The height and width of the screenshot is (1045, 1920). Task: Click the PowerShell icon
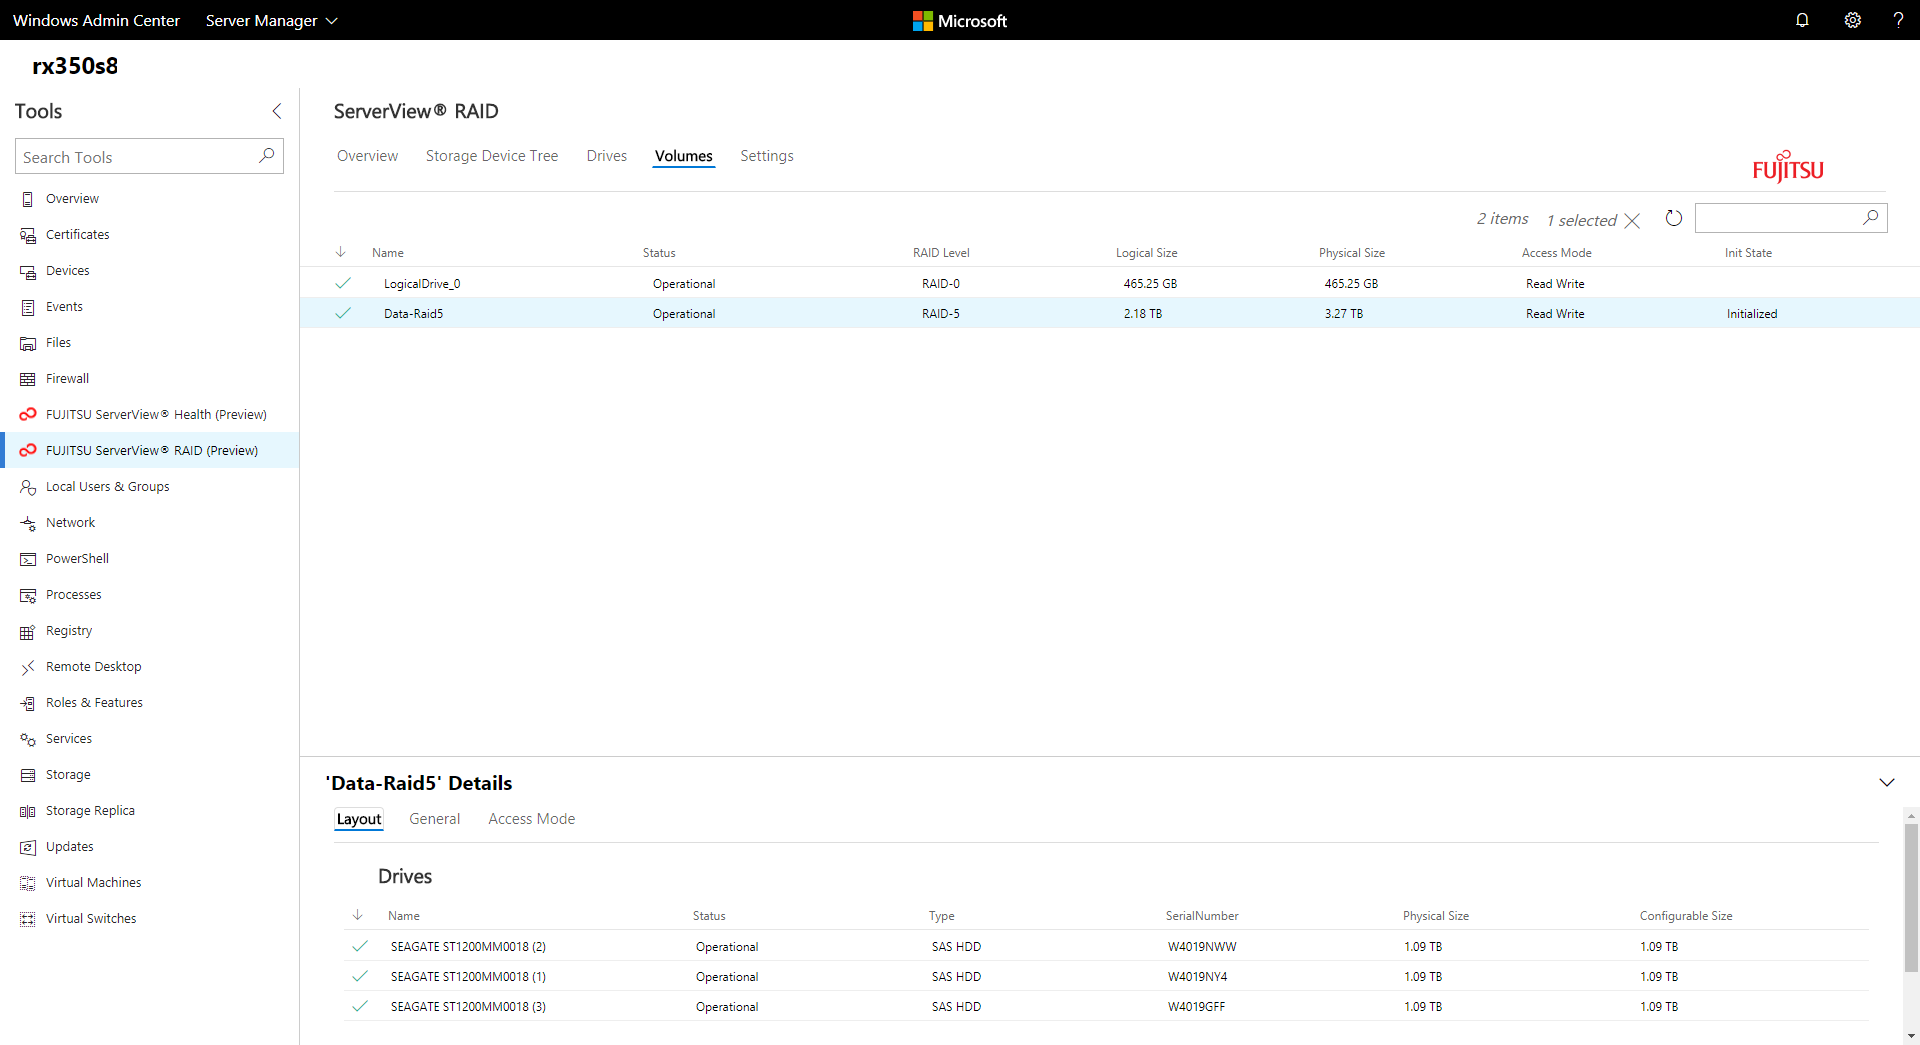(28, 559)
